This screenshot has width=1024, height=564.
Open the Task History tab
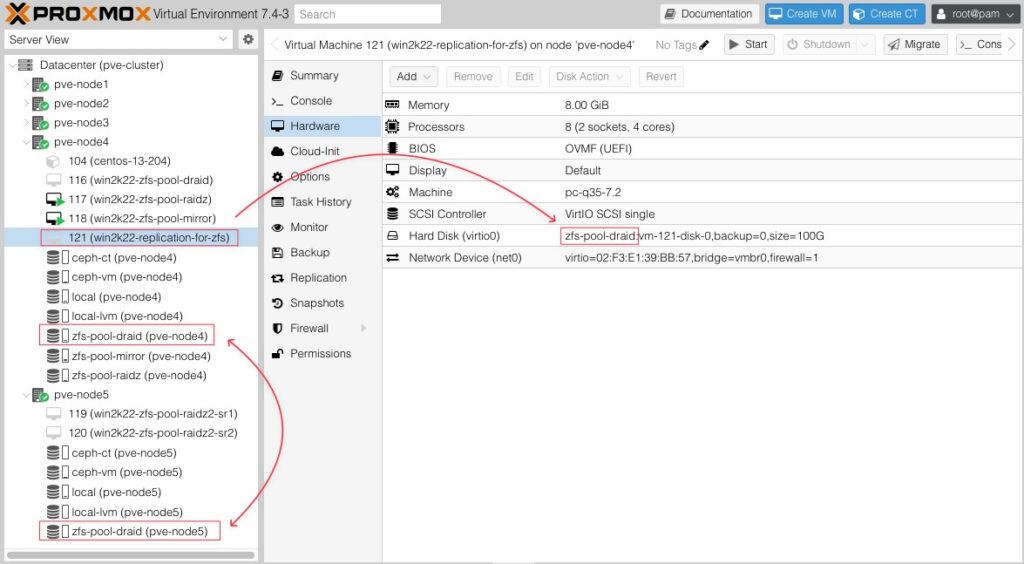click(x=323, y=202)
